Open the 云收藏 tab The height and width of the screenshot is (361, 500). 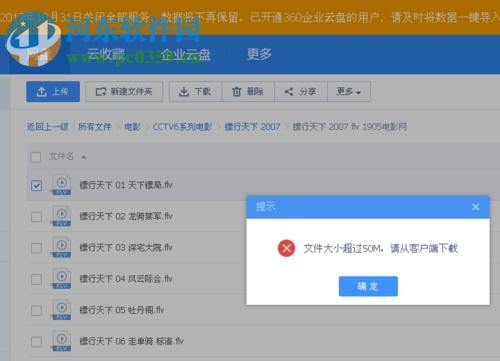coord(106,54)
